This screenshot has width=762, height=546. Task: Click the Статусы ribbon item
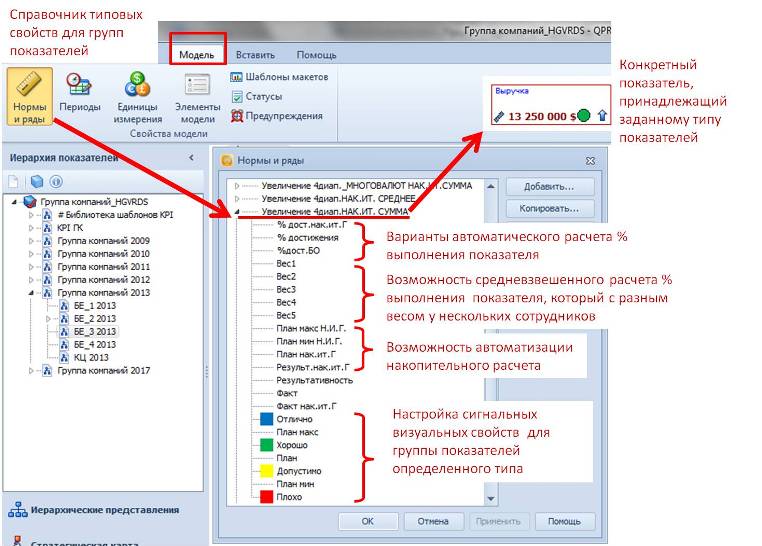(262, 96)
